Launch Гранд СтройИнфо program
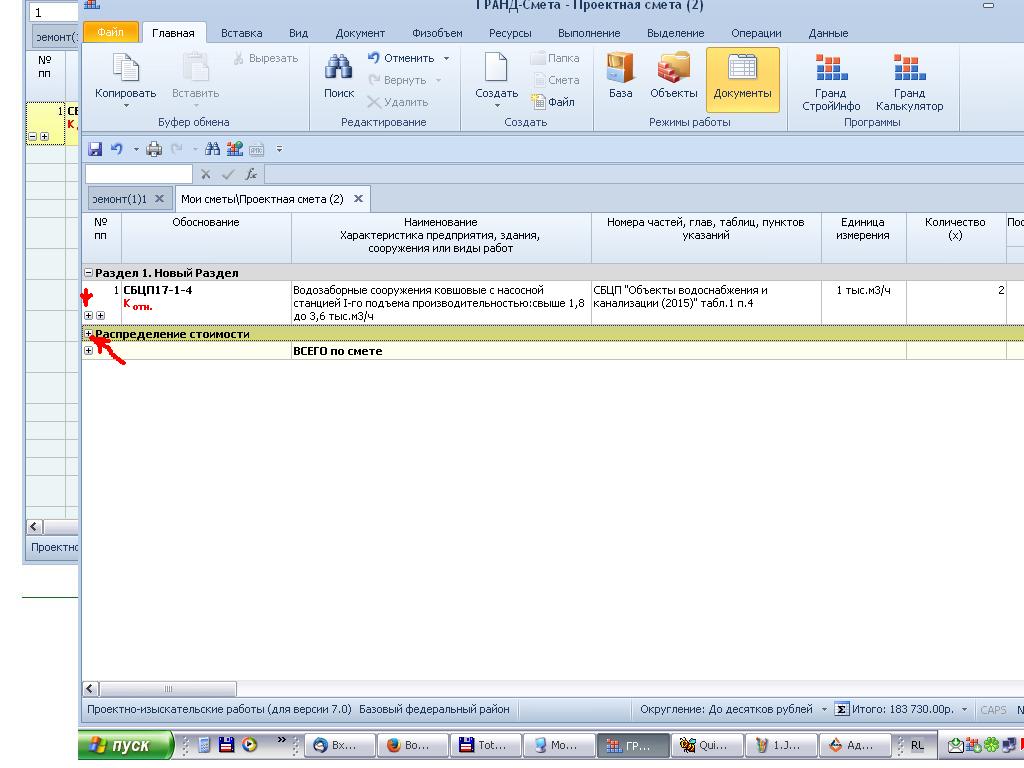The width and height of the screenshot is (1024, 768). coord(831,81)
